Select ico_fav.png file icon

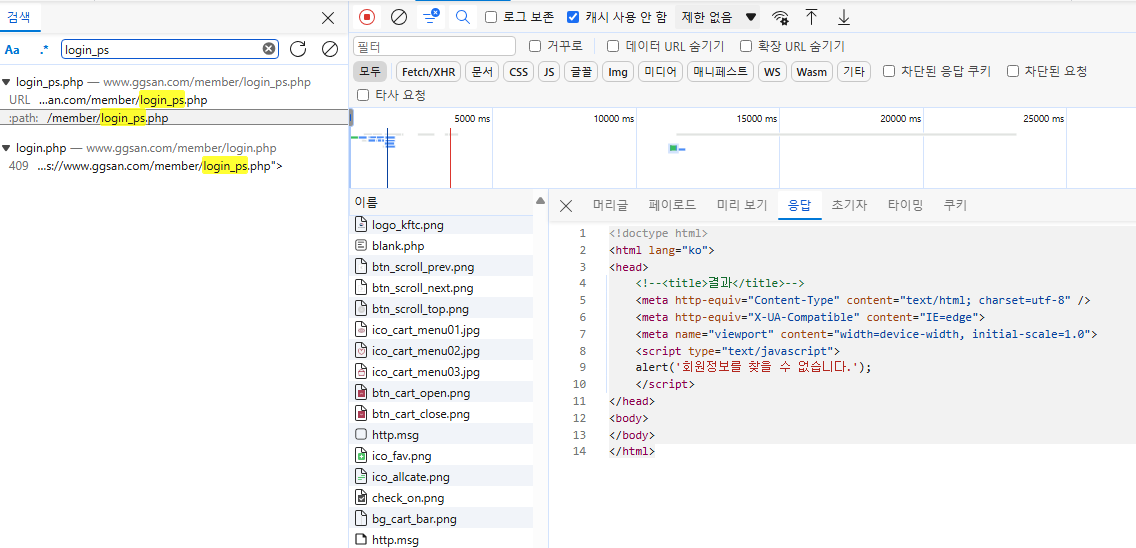(361, 456)
